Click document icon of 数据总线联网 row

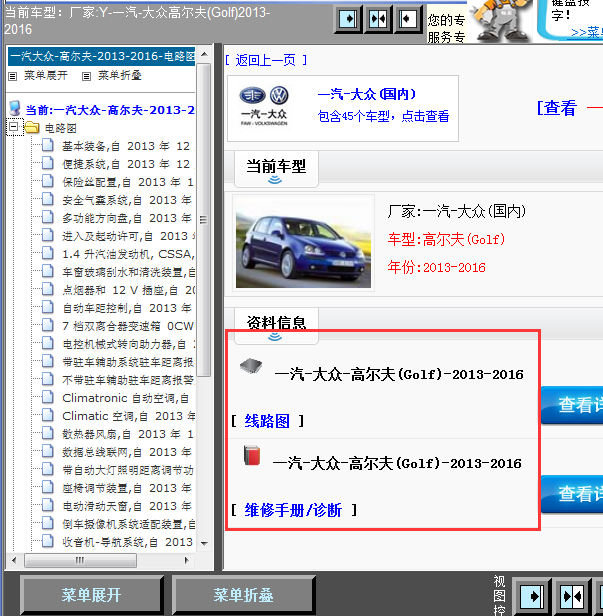(x=48, y=451)
